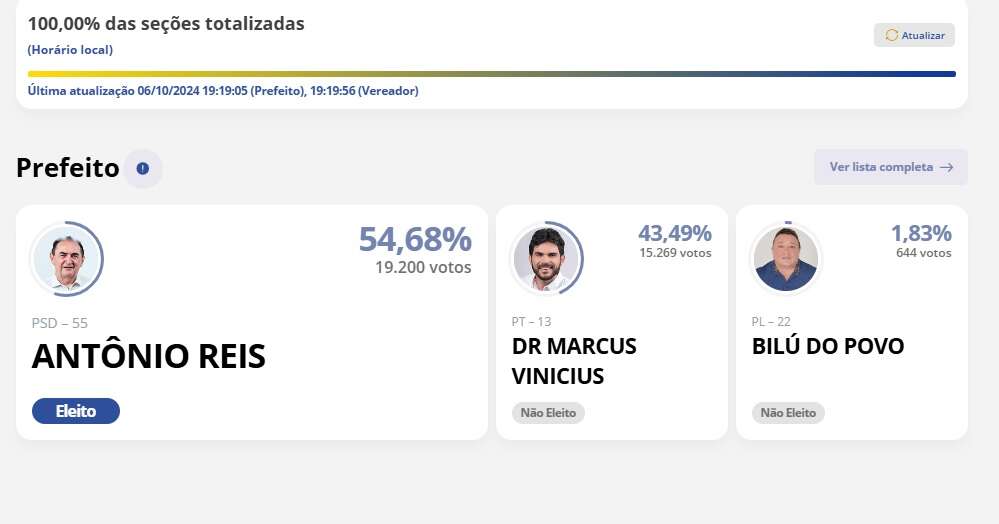
Task: Click the sections totalized progress bar
Action: pyautogui.click(x=491, y=74)
